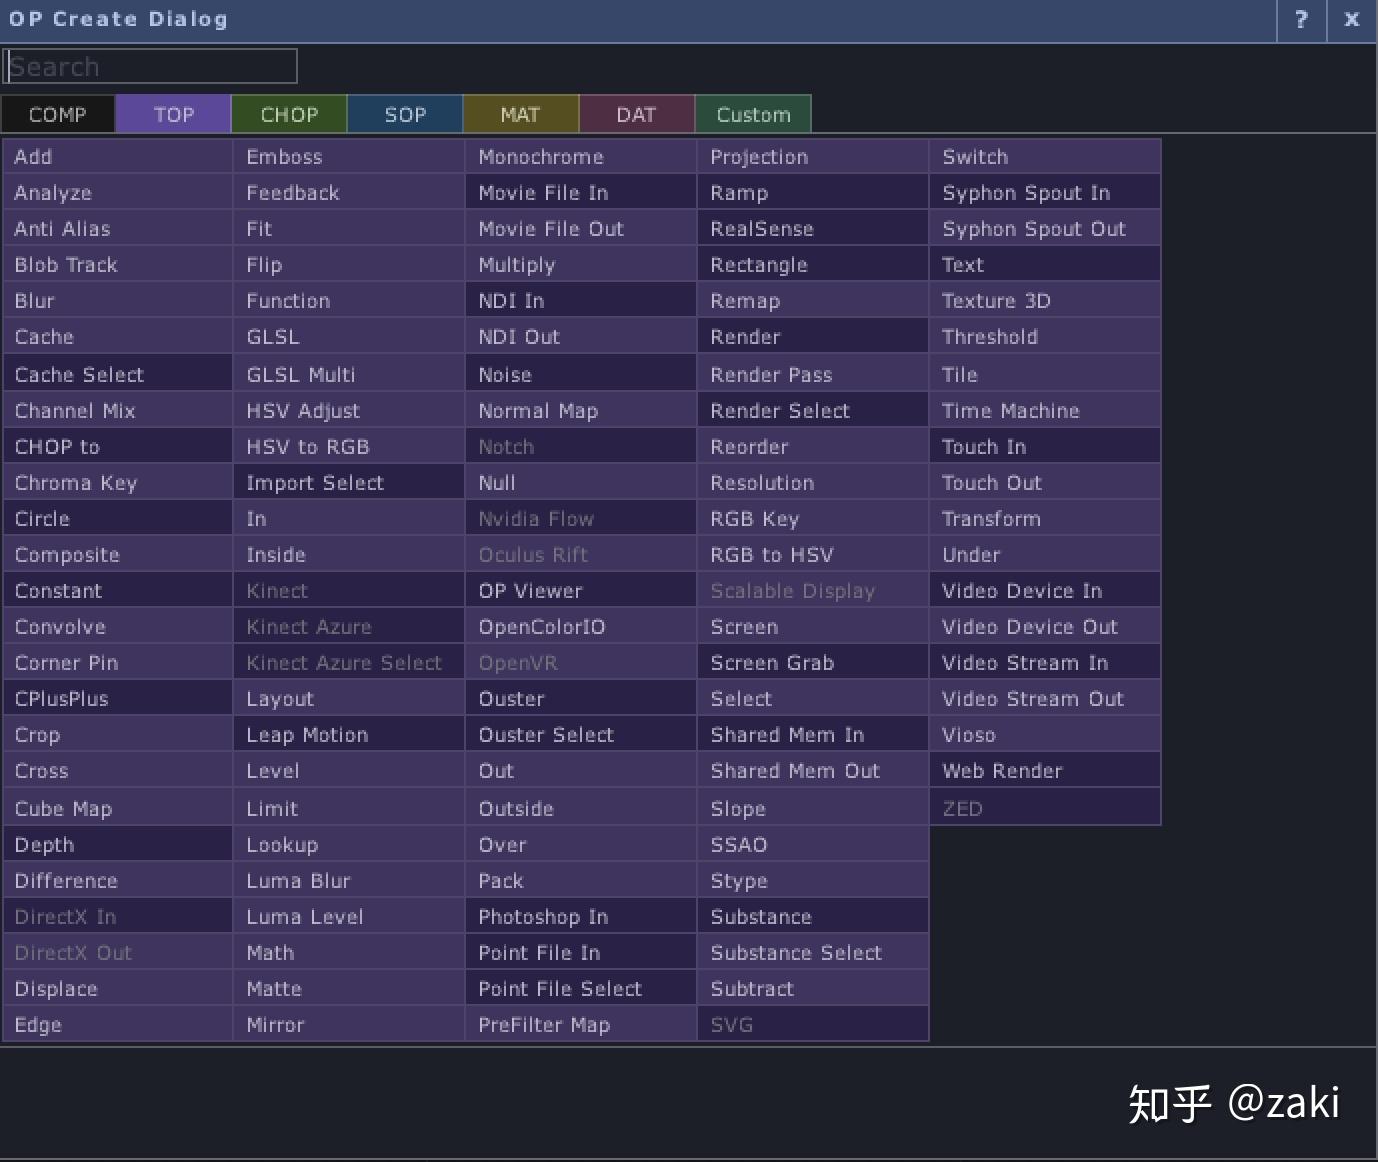Image resolution: width=1378 pixels, height=1162 pixels.
Task: Switch to the CHOP tab
Action: [289, 113]
